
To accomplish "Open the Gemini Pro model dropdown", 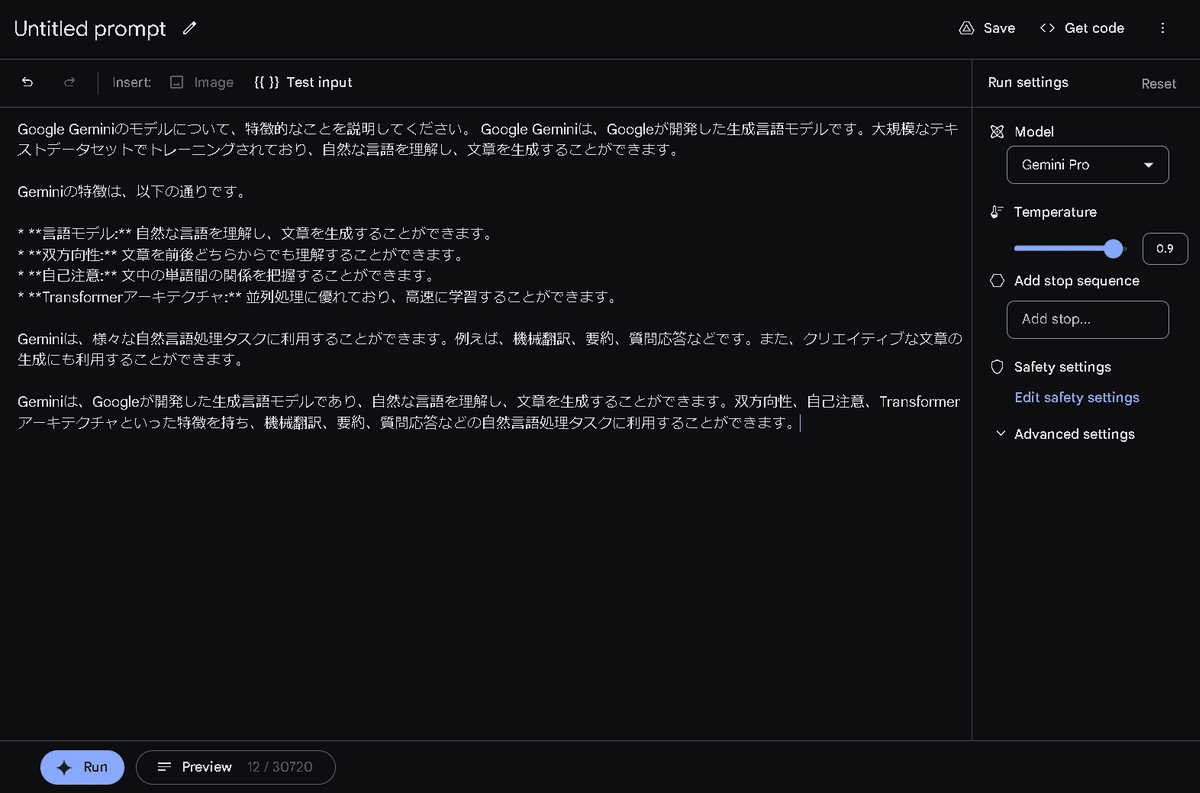I will click(1087, 164).
